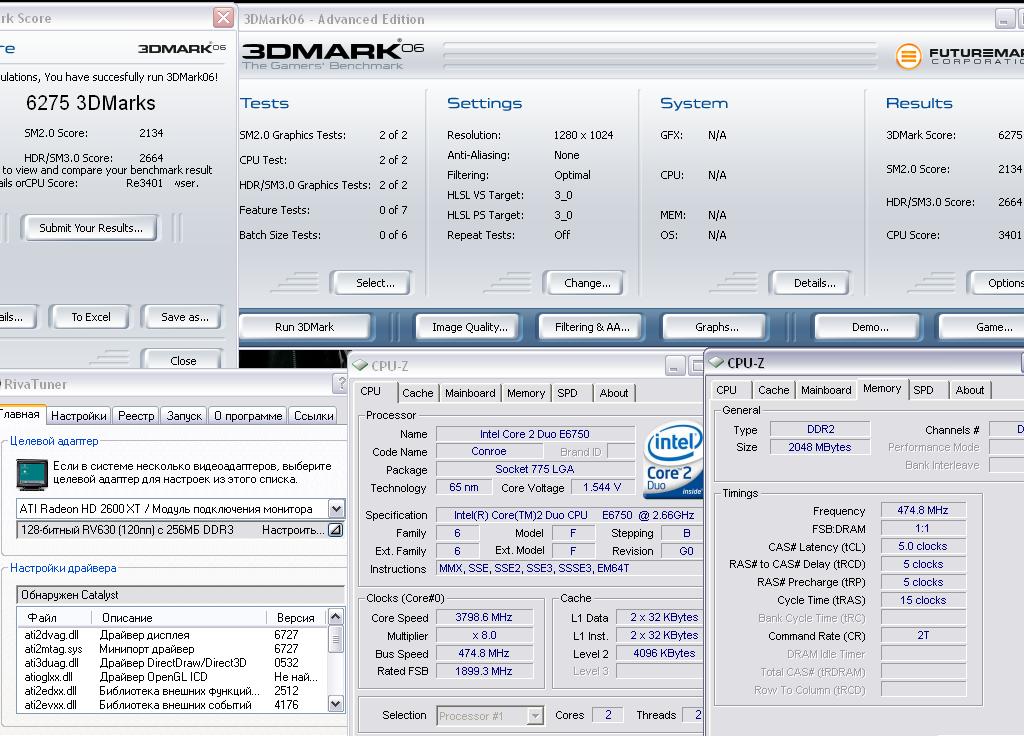Click the Описание column header
This screenshot has height=736, width=1024.
tap(180, 618)
